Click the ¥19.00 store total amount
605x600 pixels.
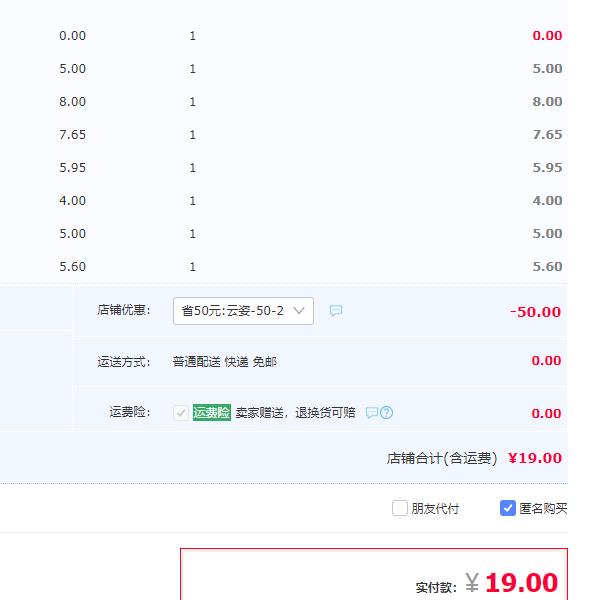point(535,458)
